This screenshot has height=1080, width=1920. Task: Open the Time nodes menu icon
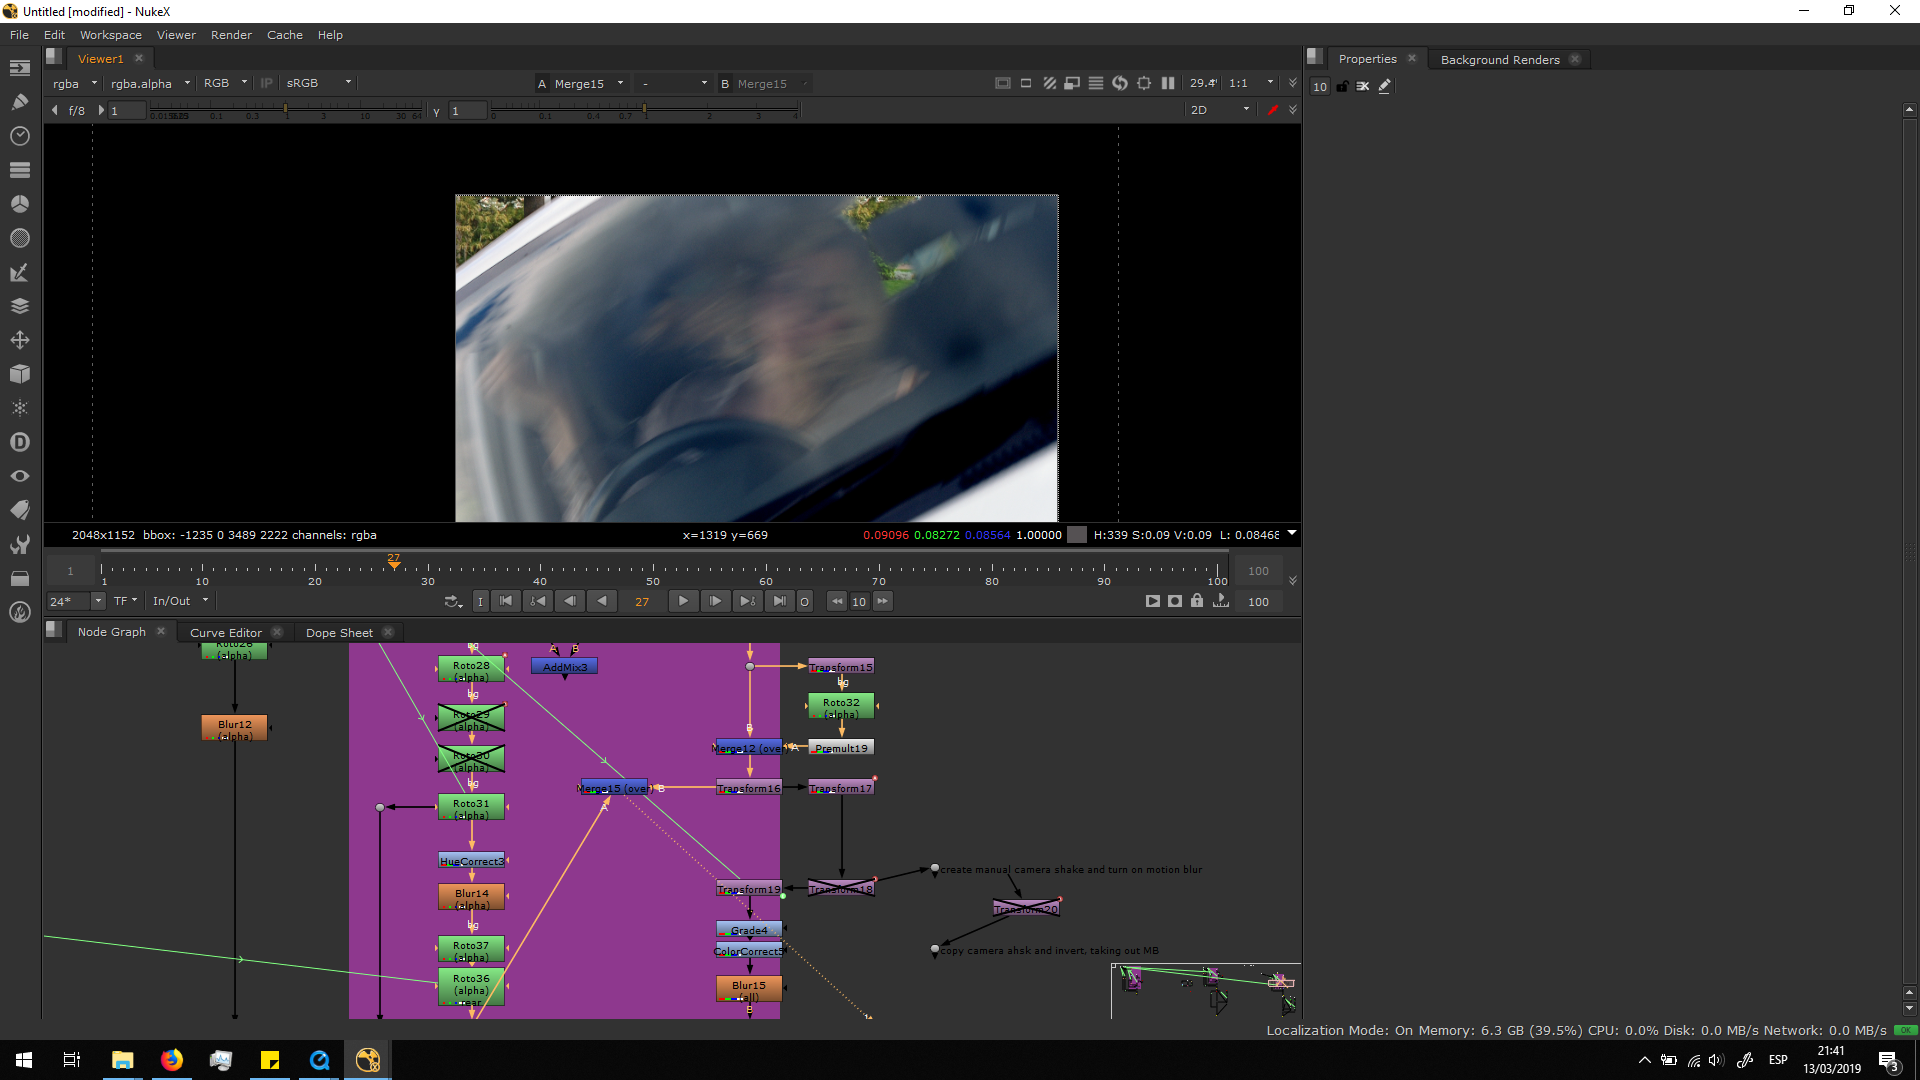(19, 135)
